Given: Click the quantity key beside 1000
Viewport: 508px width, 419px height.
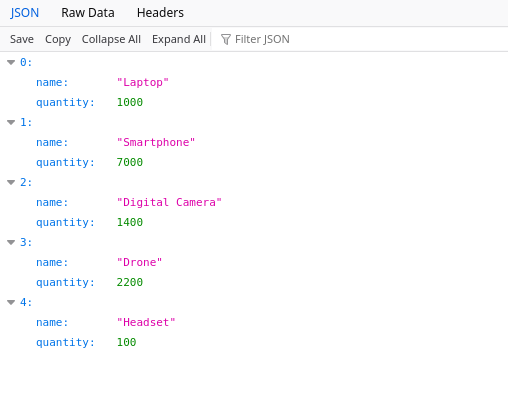Looking at the screenshot, I should [65, 102].
